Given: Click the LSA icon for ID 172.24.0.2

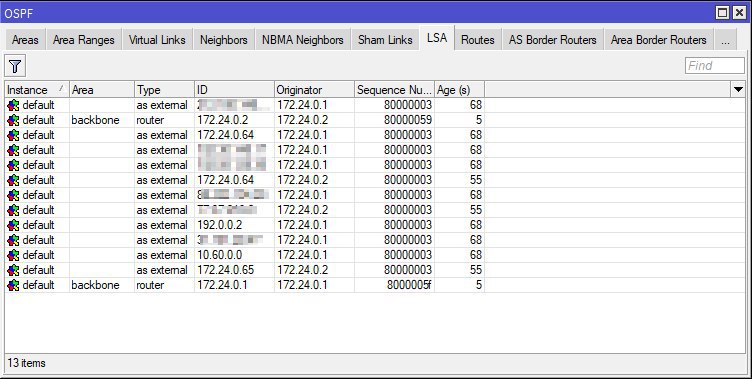Looking at the screenshot, I should (x=13, y=120).
